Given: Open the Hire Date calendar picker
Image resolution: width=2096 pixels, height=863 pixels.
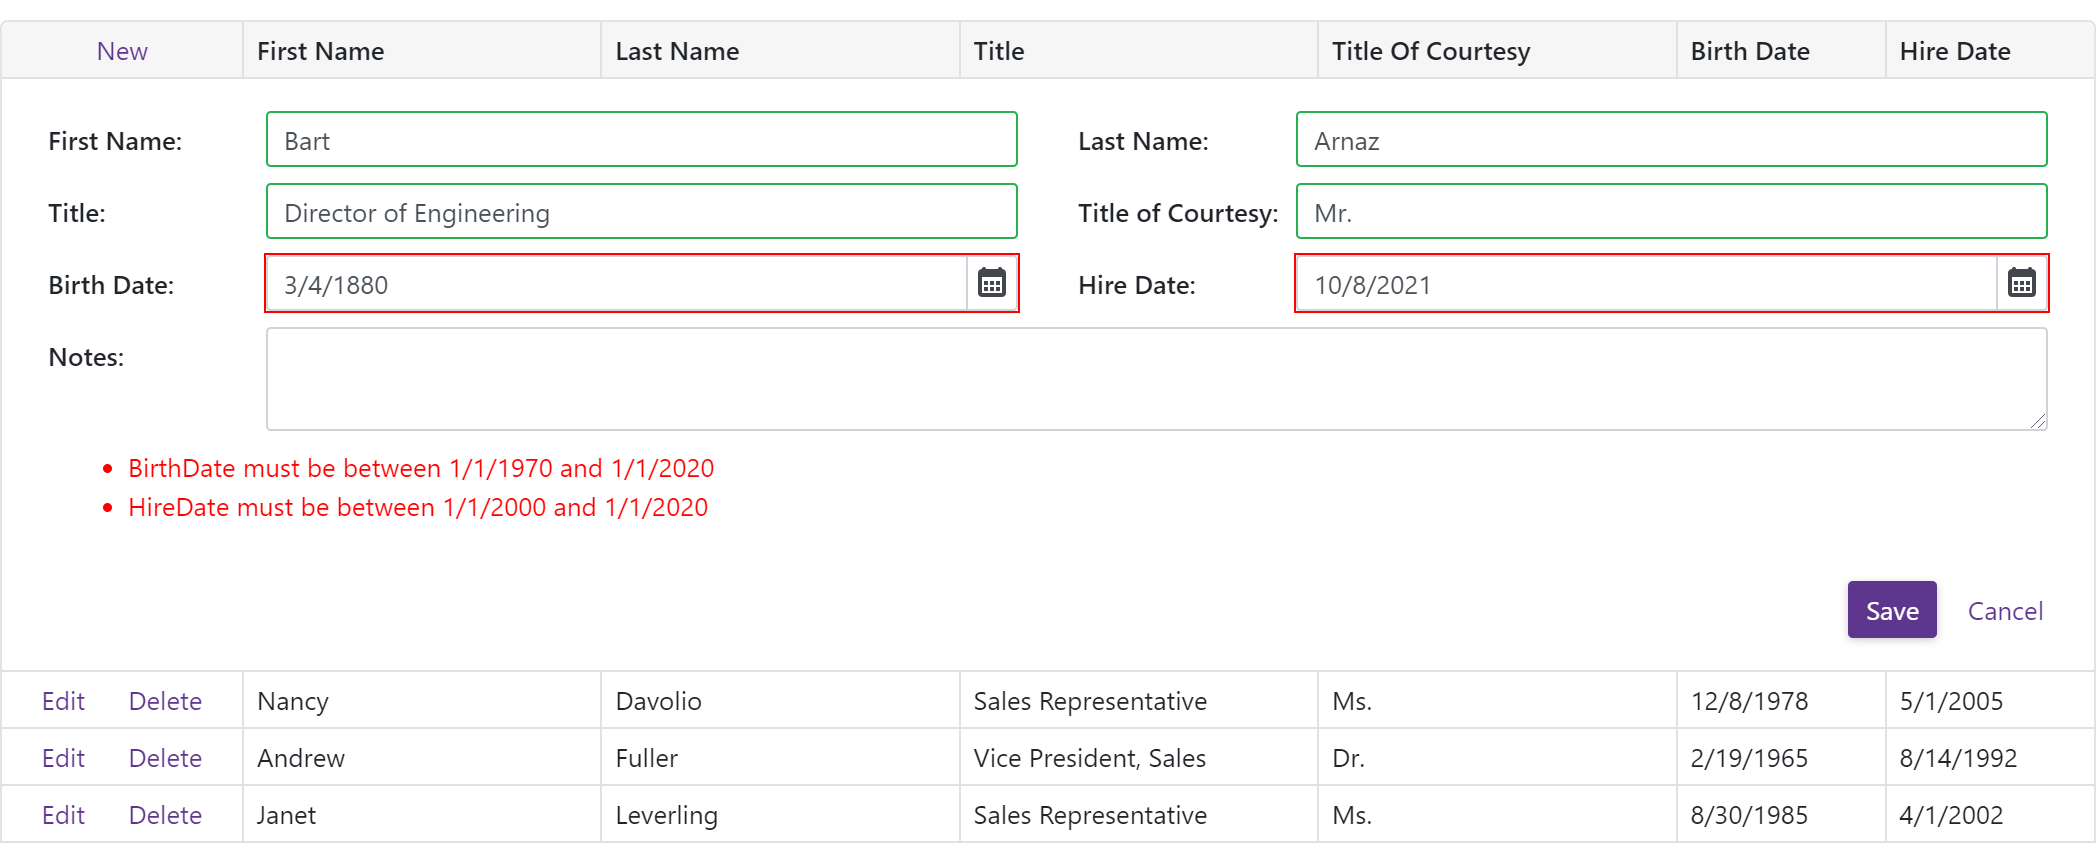Looking at the screenshot, I should pyautogui.click(x=2021, y=284).
